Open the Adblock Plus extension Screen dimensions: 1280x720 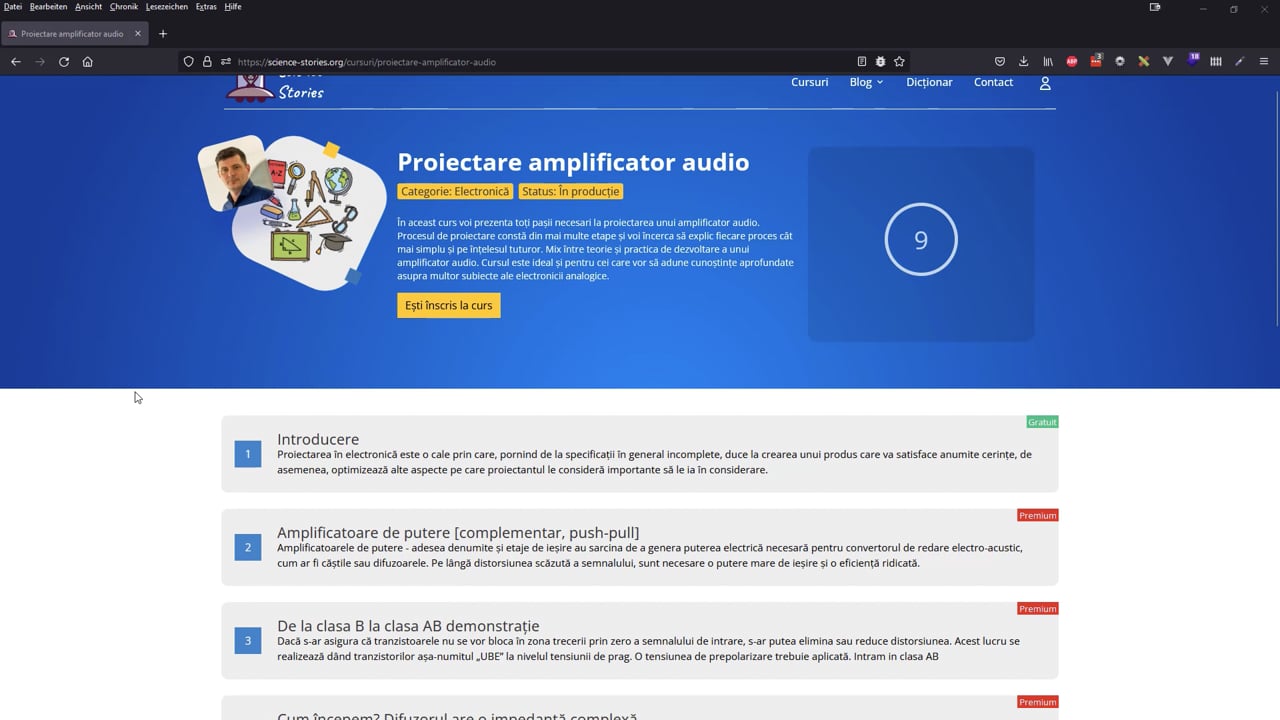1072,62
